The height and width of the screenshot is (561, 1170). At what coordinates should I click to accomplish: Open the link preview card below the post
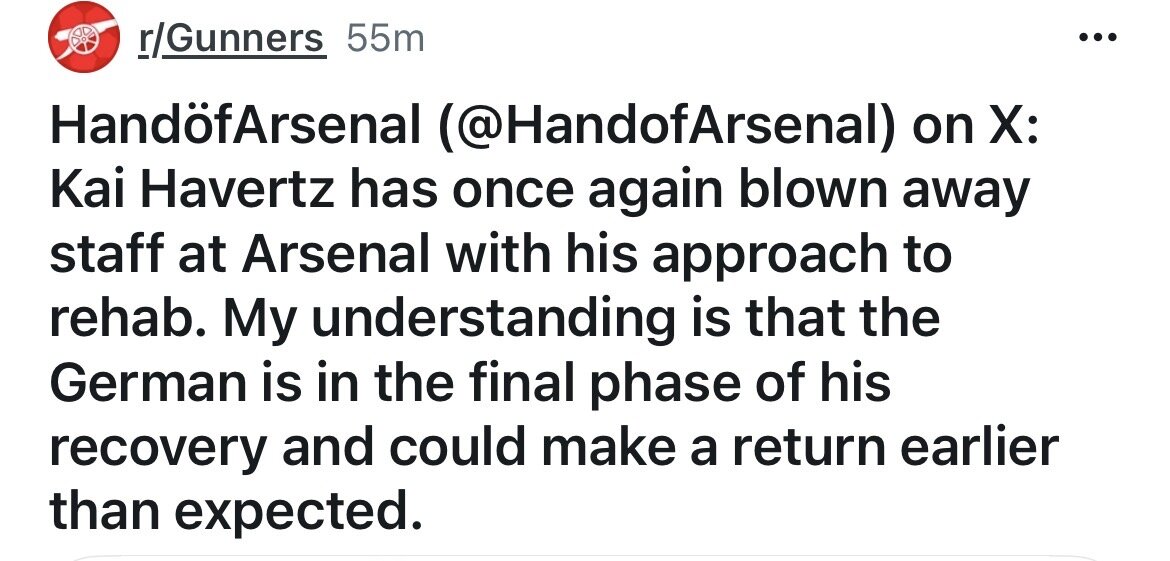click(x=585, y=555)
